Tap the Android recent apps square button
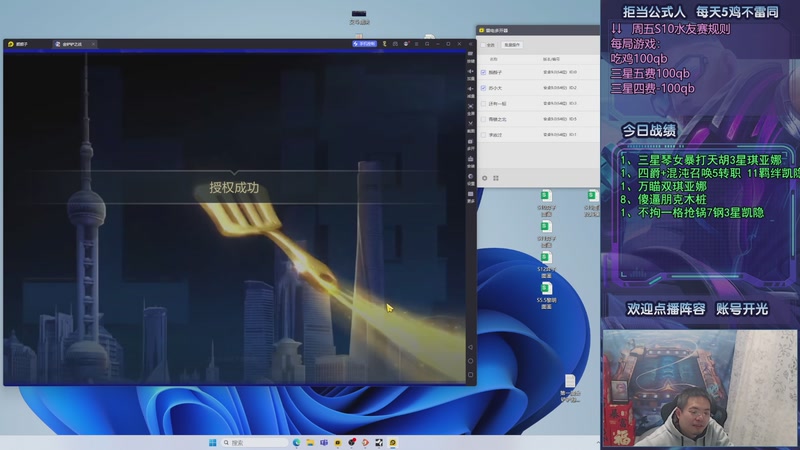The width and height of the screenshot is (800, 450). click(x=470, y=375)
